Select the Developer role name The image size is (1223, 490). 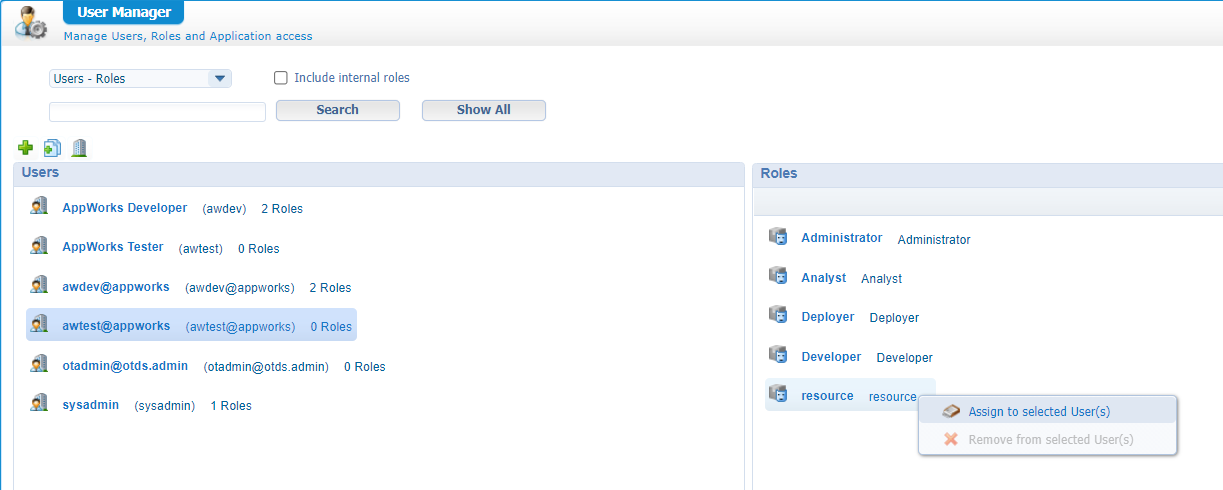[831, 357]
